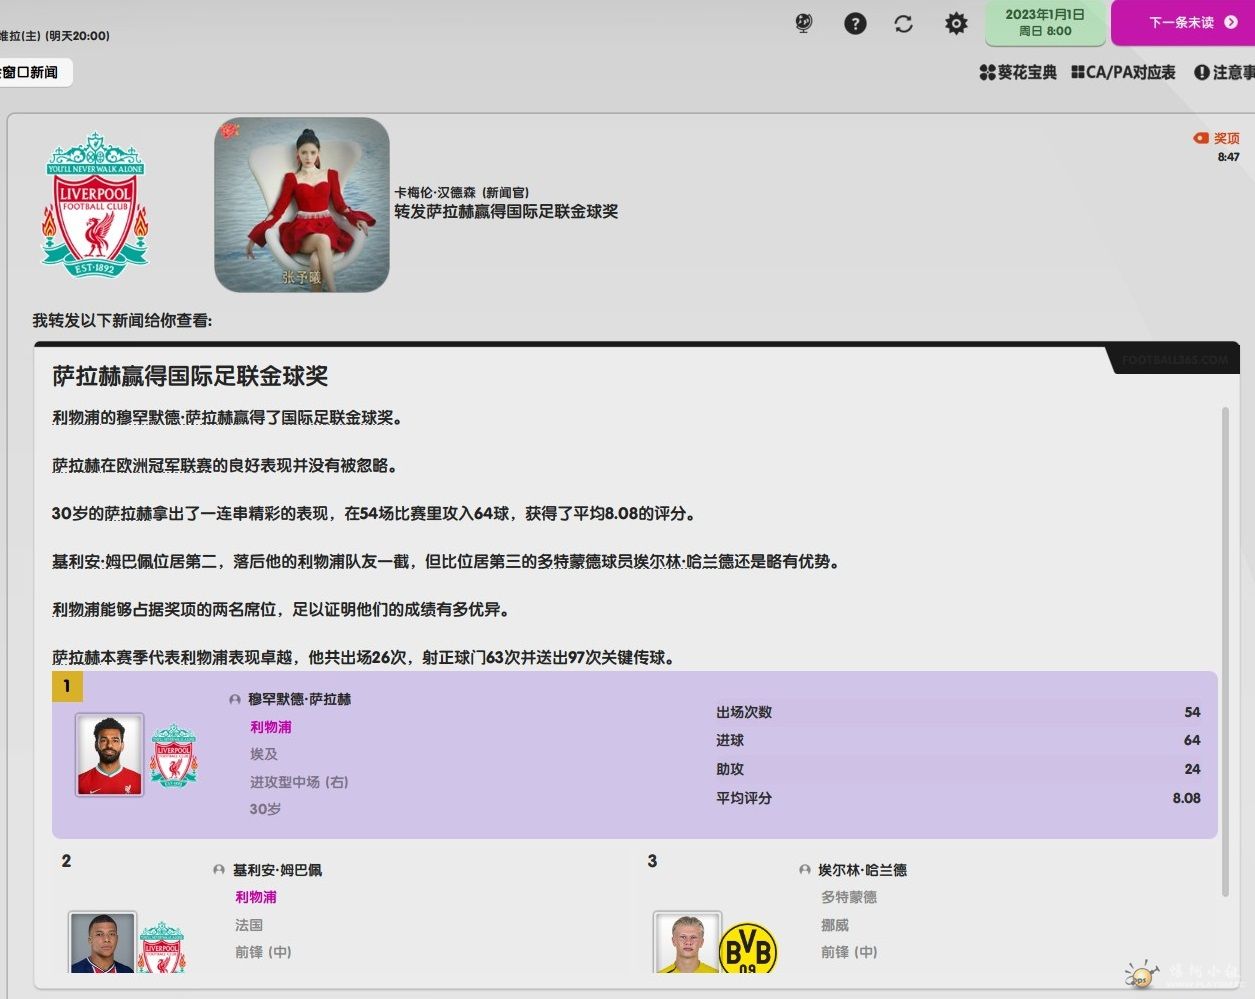Click the message subject 转发萨拉赫赢得国际足联金球奖

506,211
